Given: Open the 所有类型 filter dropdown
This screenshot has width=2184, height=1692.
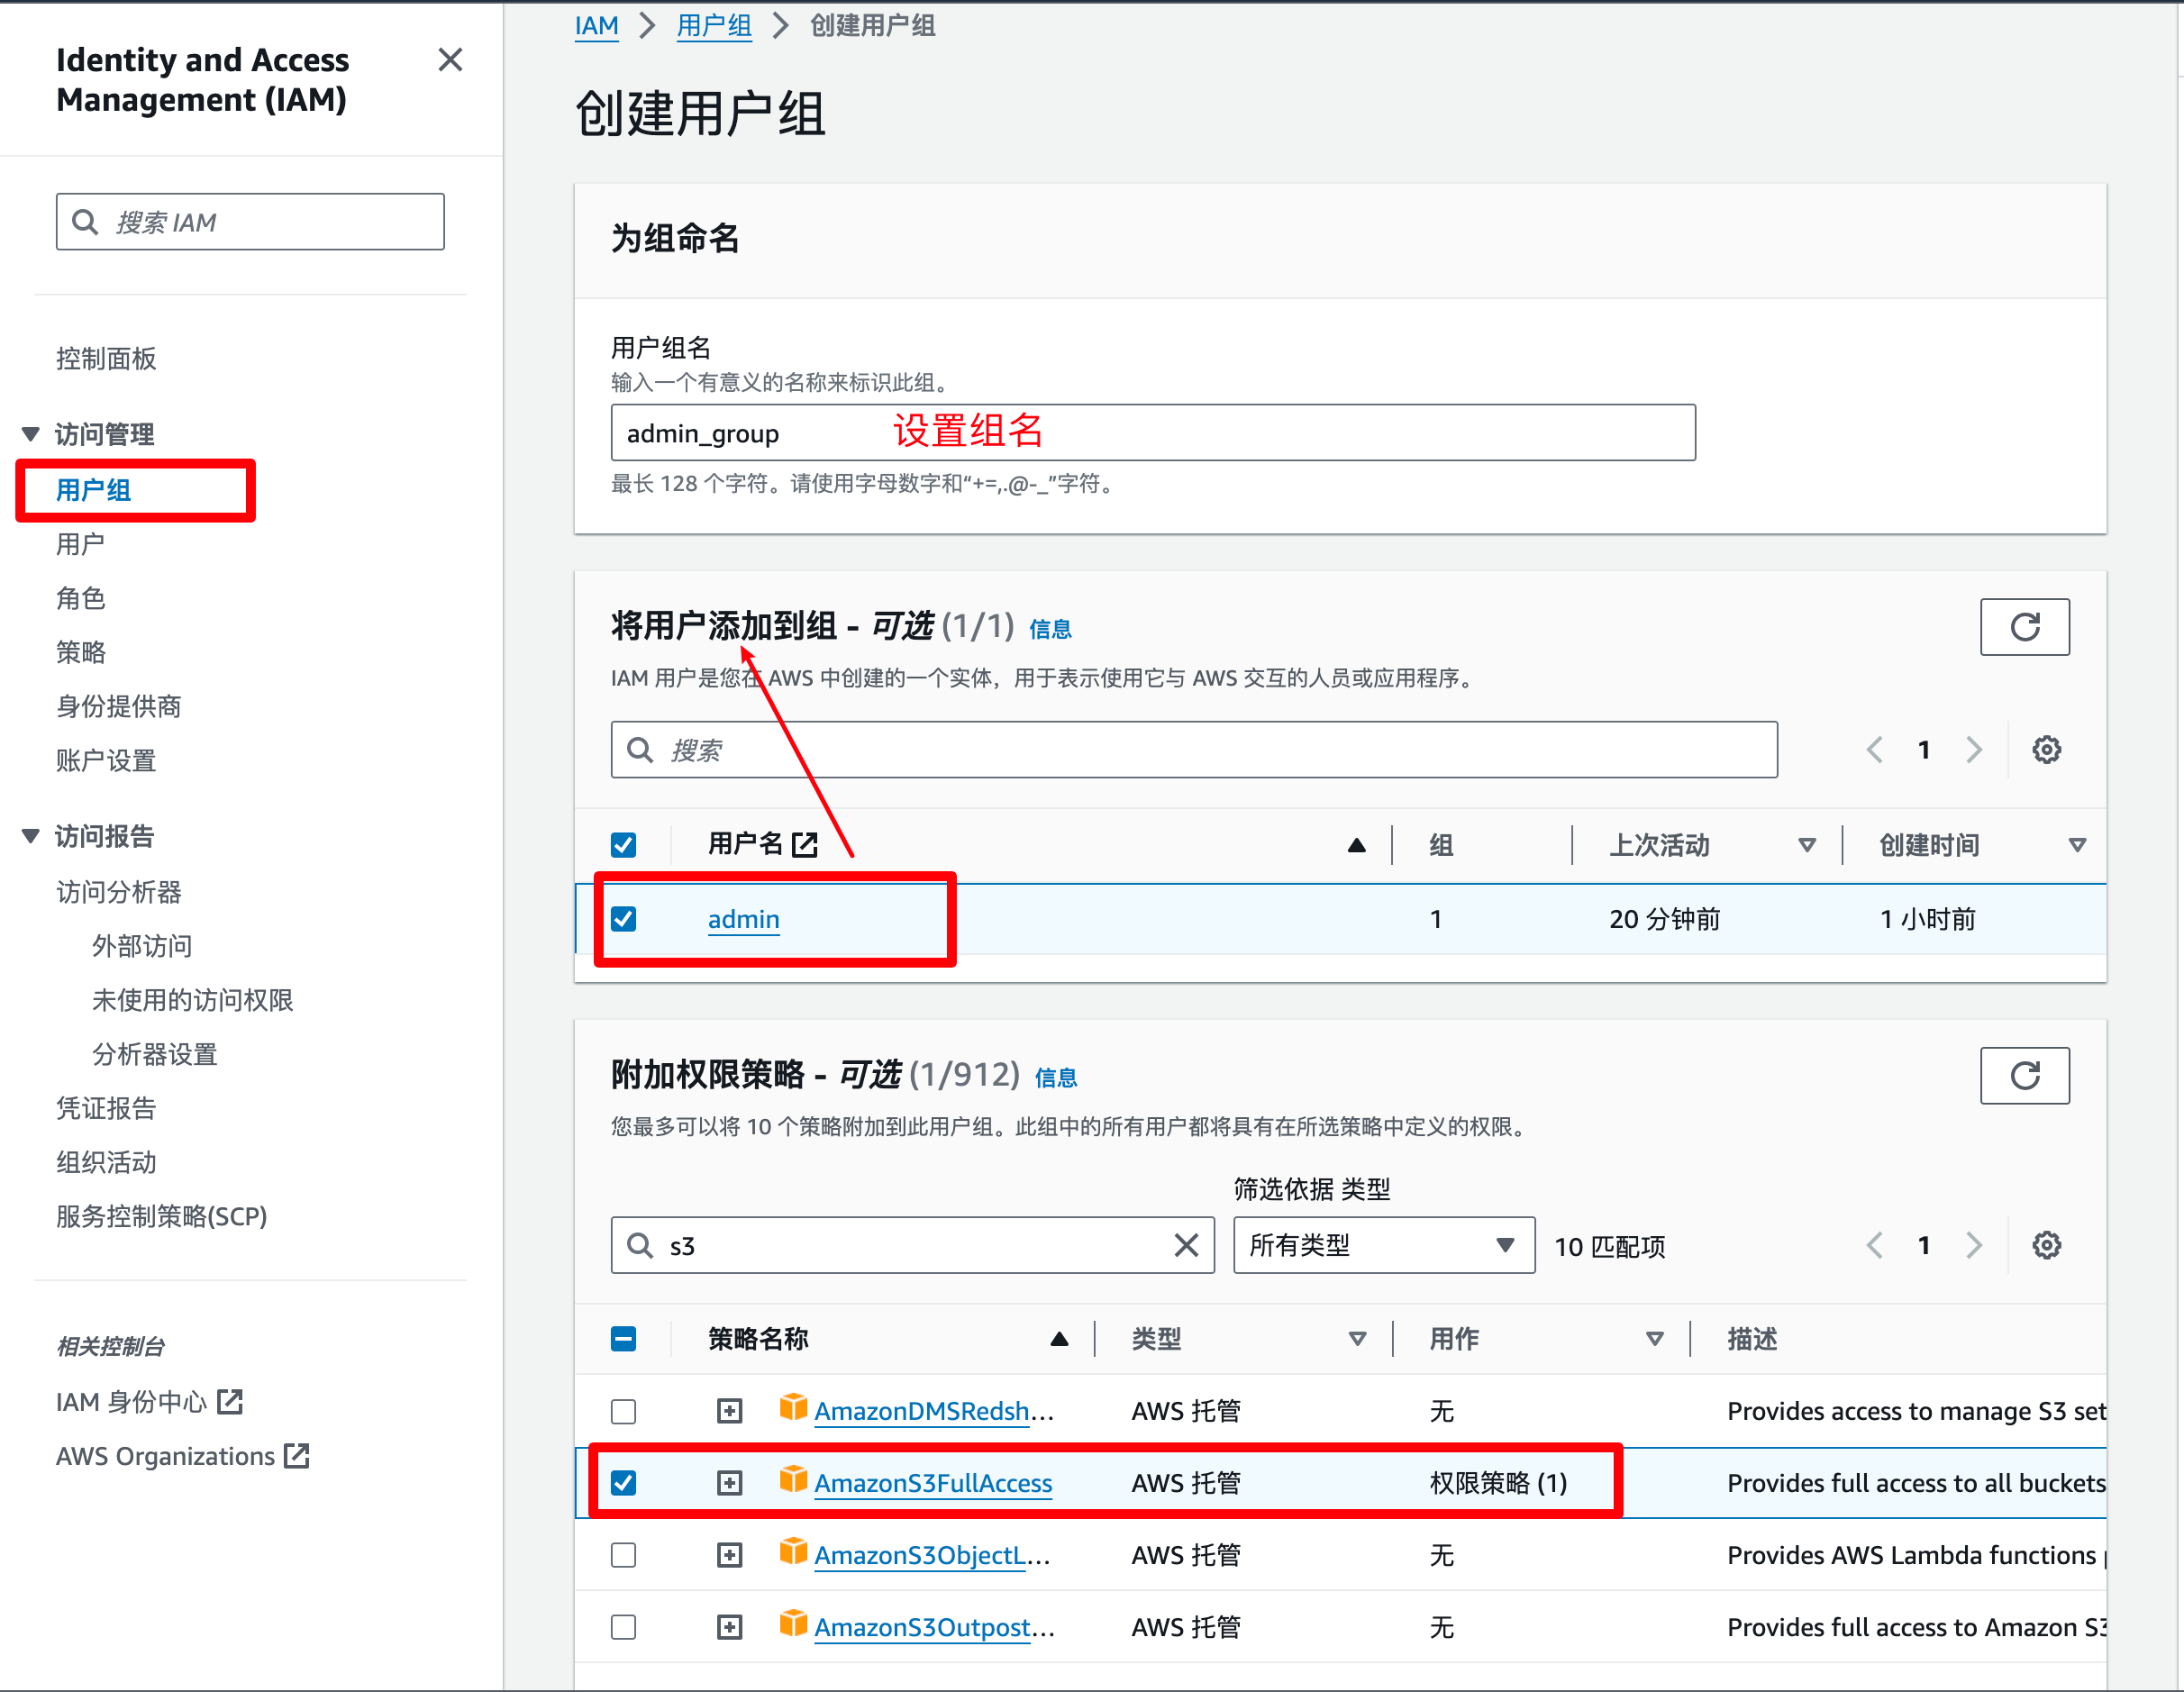Looking at the screenshot, I should pos(1383,1245).
